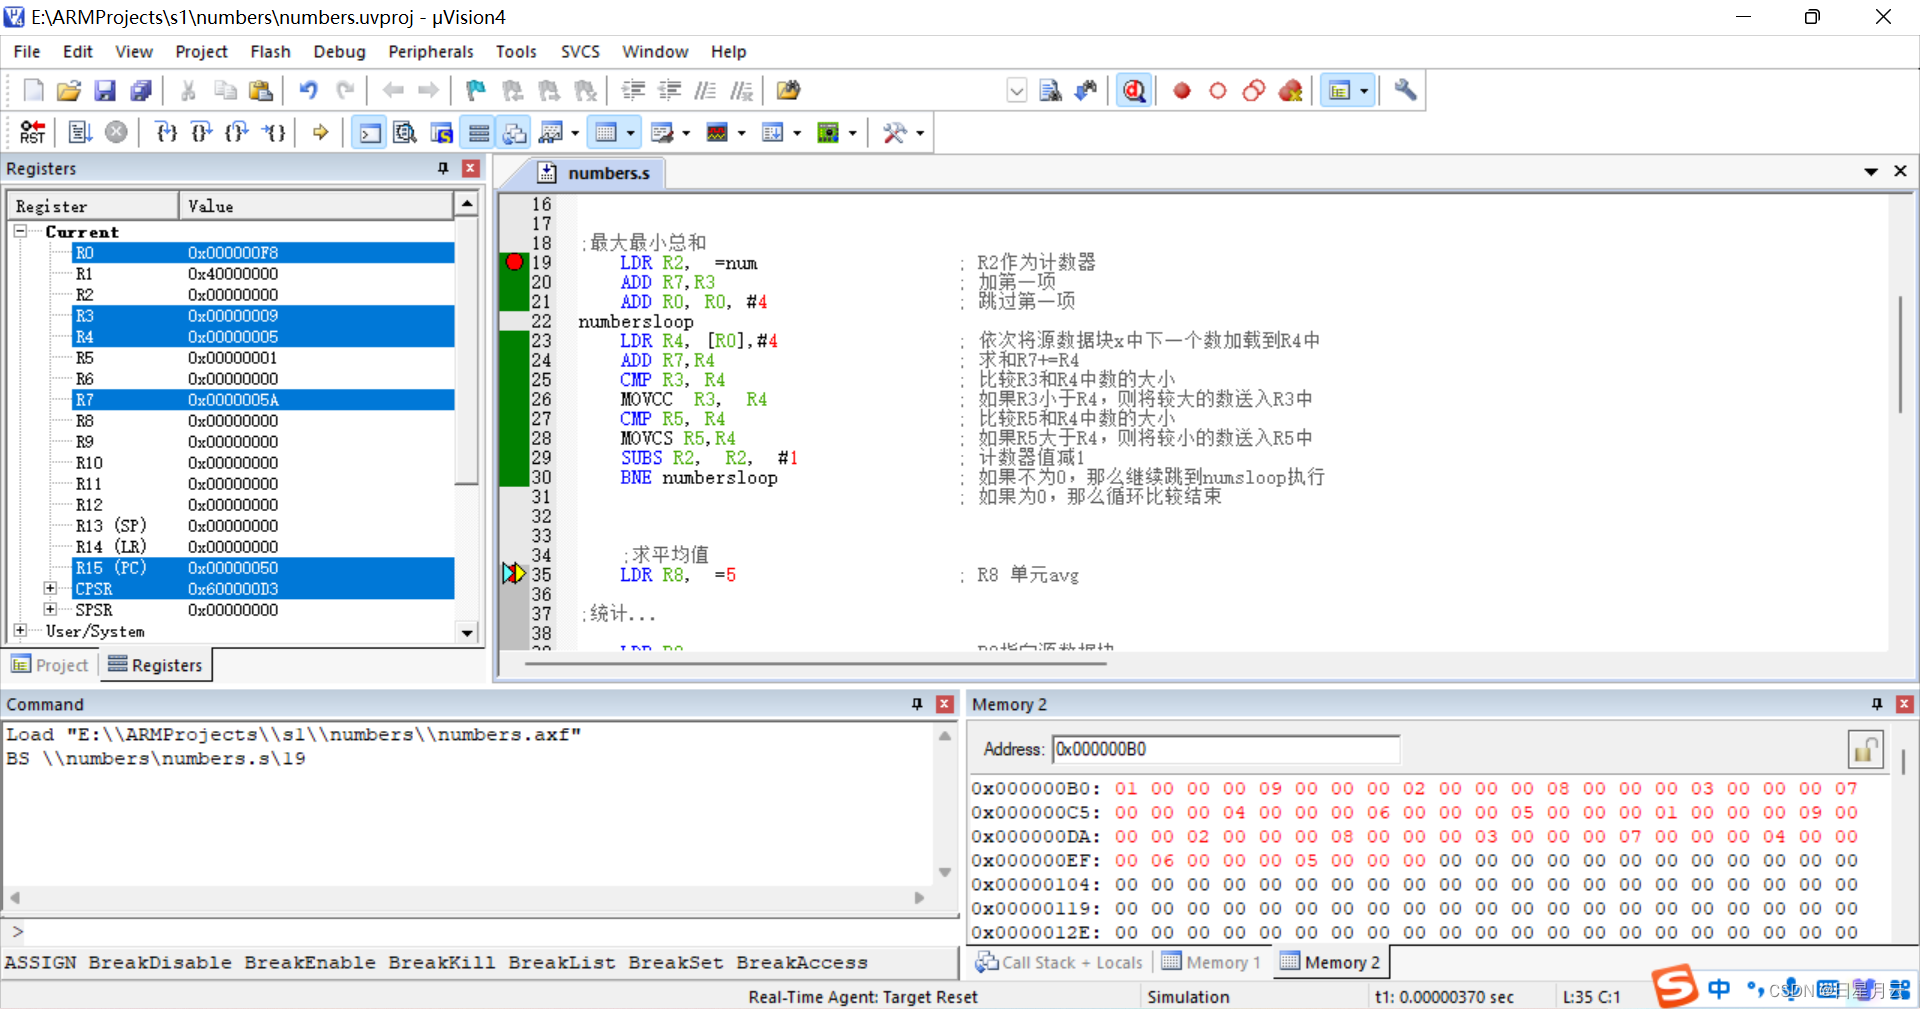Screen dimensions: 1920x1009
Task: Open a file using the folder icon
Action: [68, 91]
